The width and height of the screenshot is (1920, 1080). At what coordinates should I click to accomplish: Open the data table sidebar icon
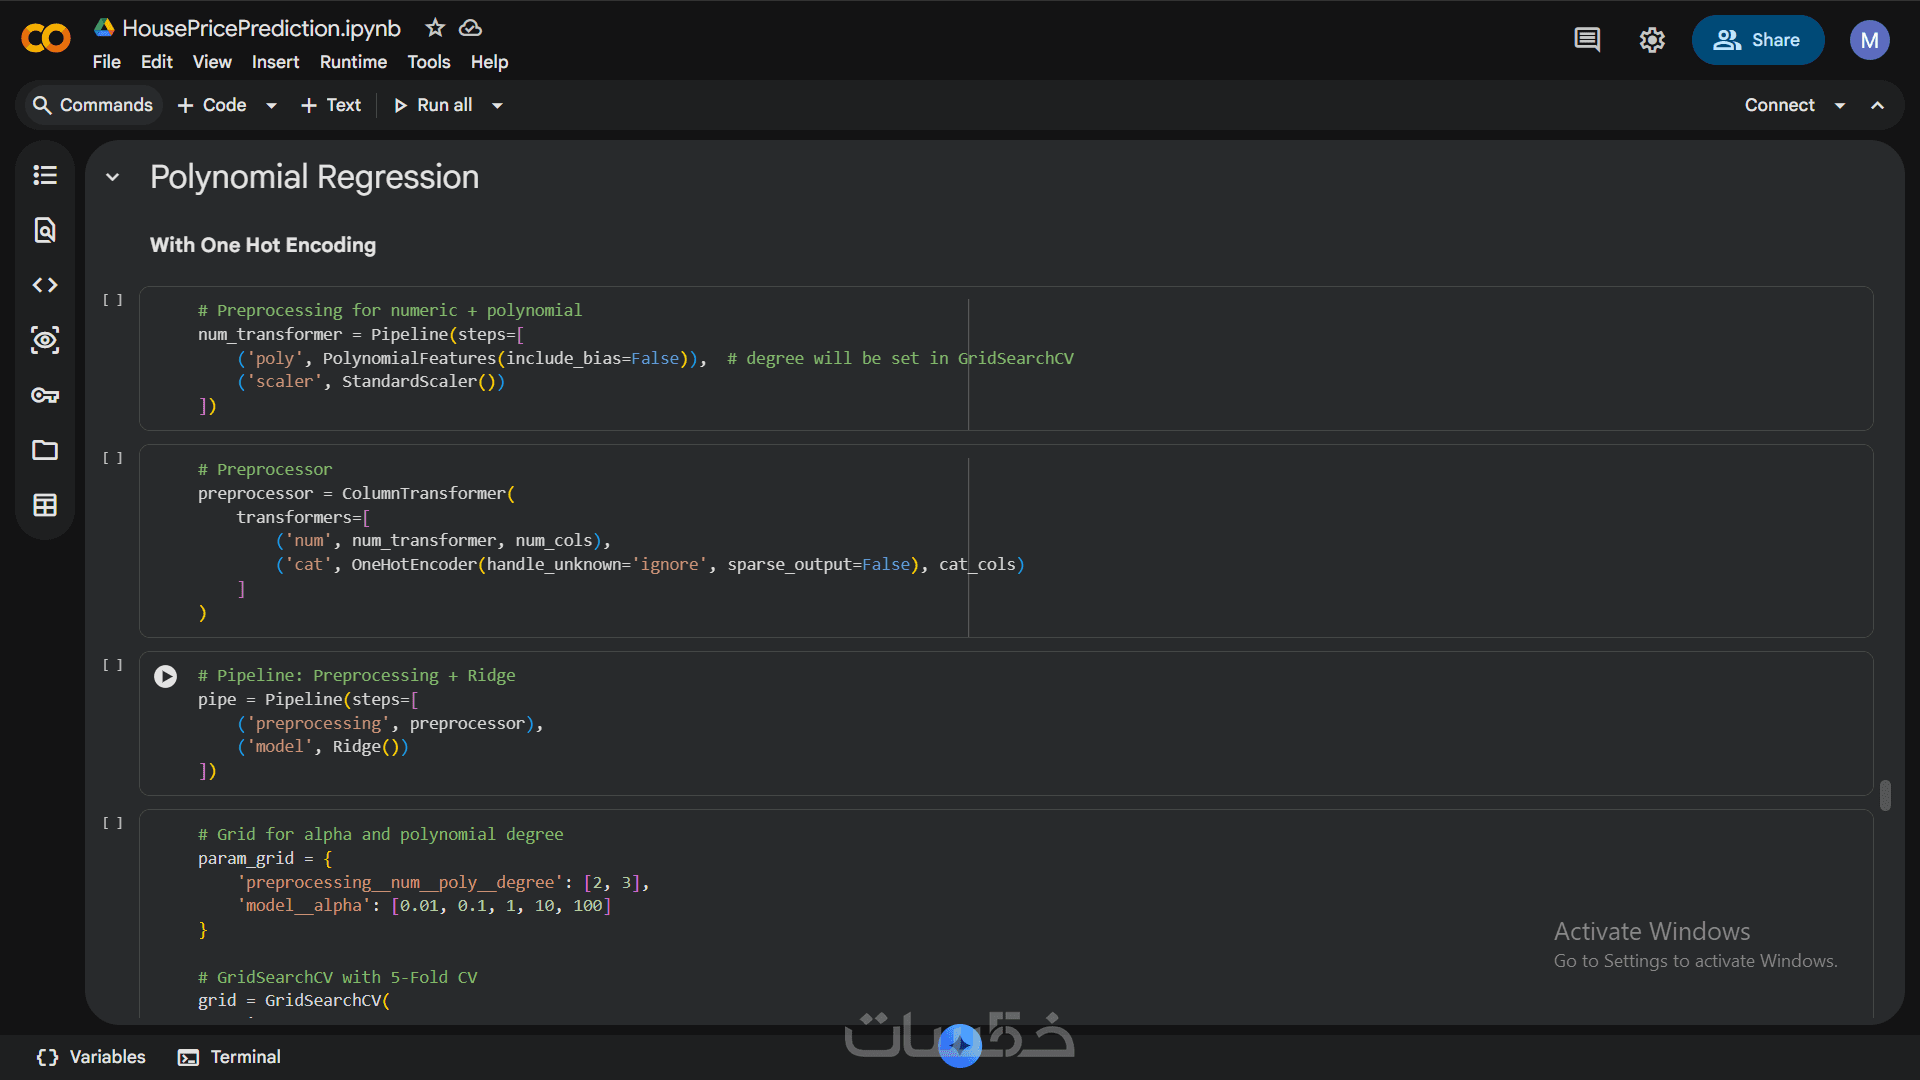click(x=45, y=505)
